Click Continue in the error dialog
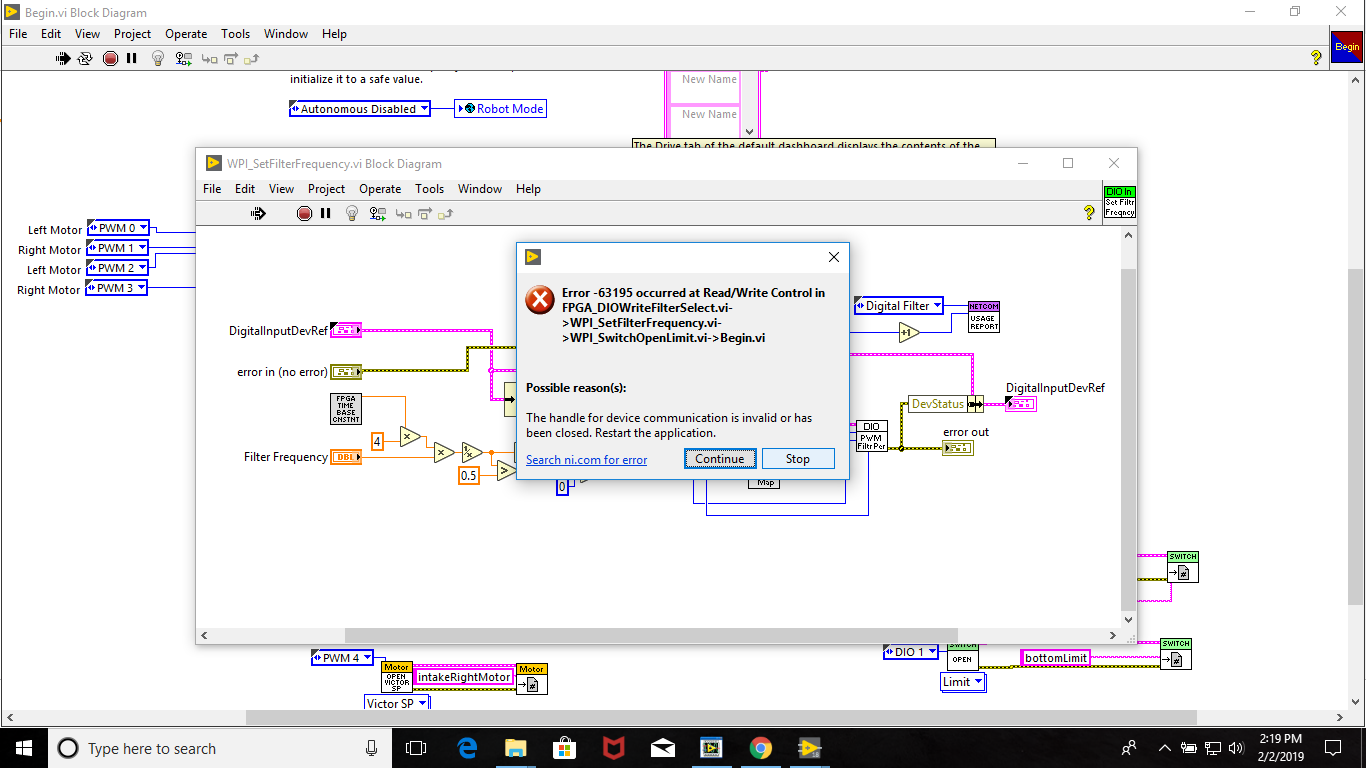 click(720, 459)
